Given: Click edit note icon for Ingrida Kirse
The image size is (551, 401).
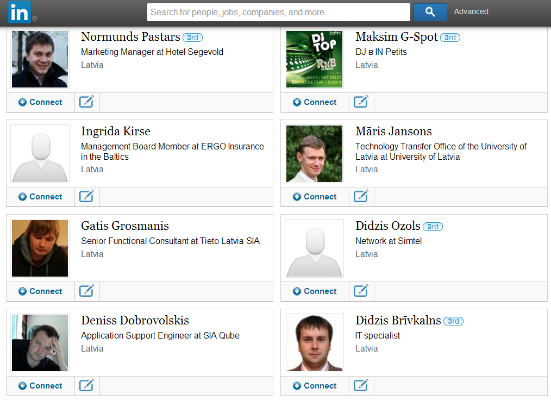Looking at the screenshot, I should click(x=86, y=196).
